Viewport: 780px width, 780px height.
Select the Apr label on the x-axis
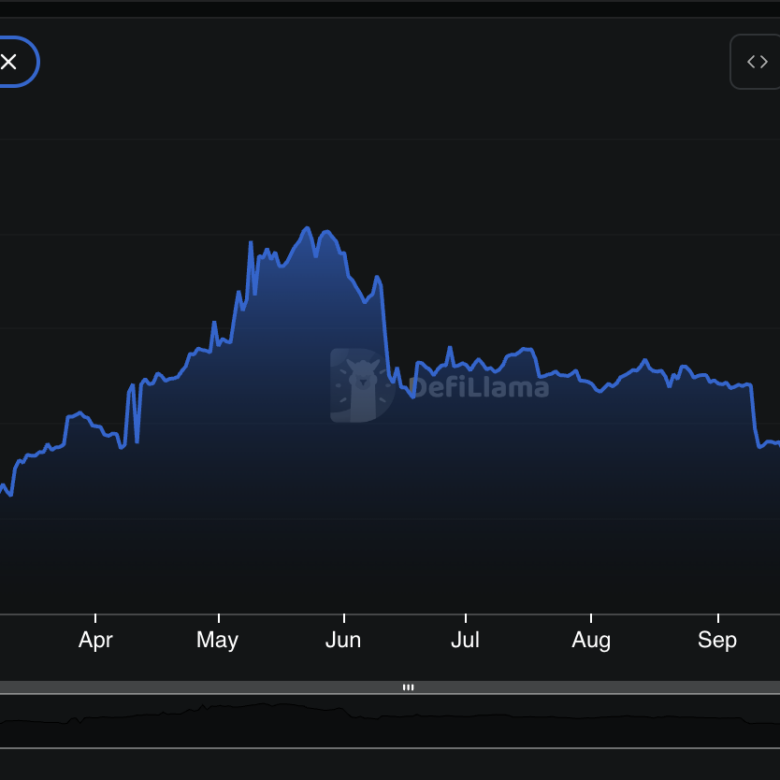pyautogui.click(x=95, y=640)
